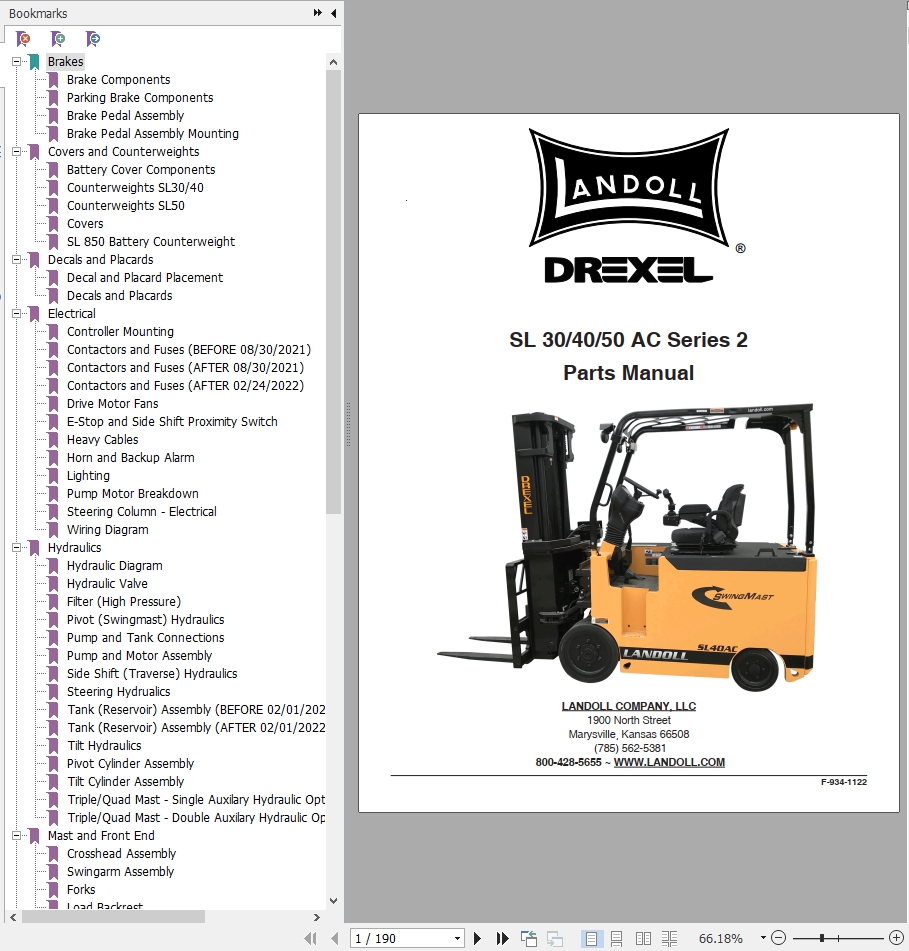Jump to last page button

coord(502,938)
